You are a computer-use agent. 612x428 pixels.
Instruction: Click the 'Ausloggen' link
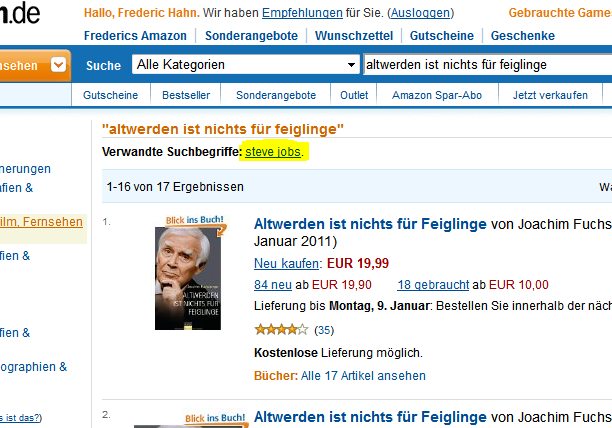click(x=420, y=13)
